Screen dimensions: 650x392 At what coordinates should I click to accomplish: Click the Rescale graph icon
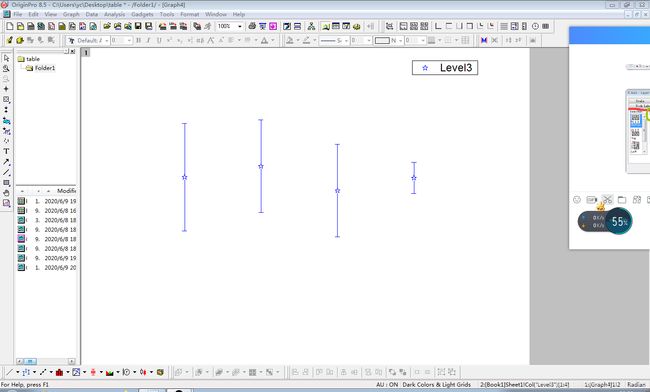click(x=389, y=26)
